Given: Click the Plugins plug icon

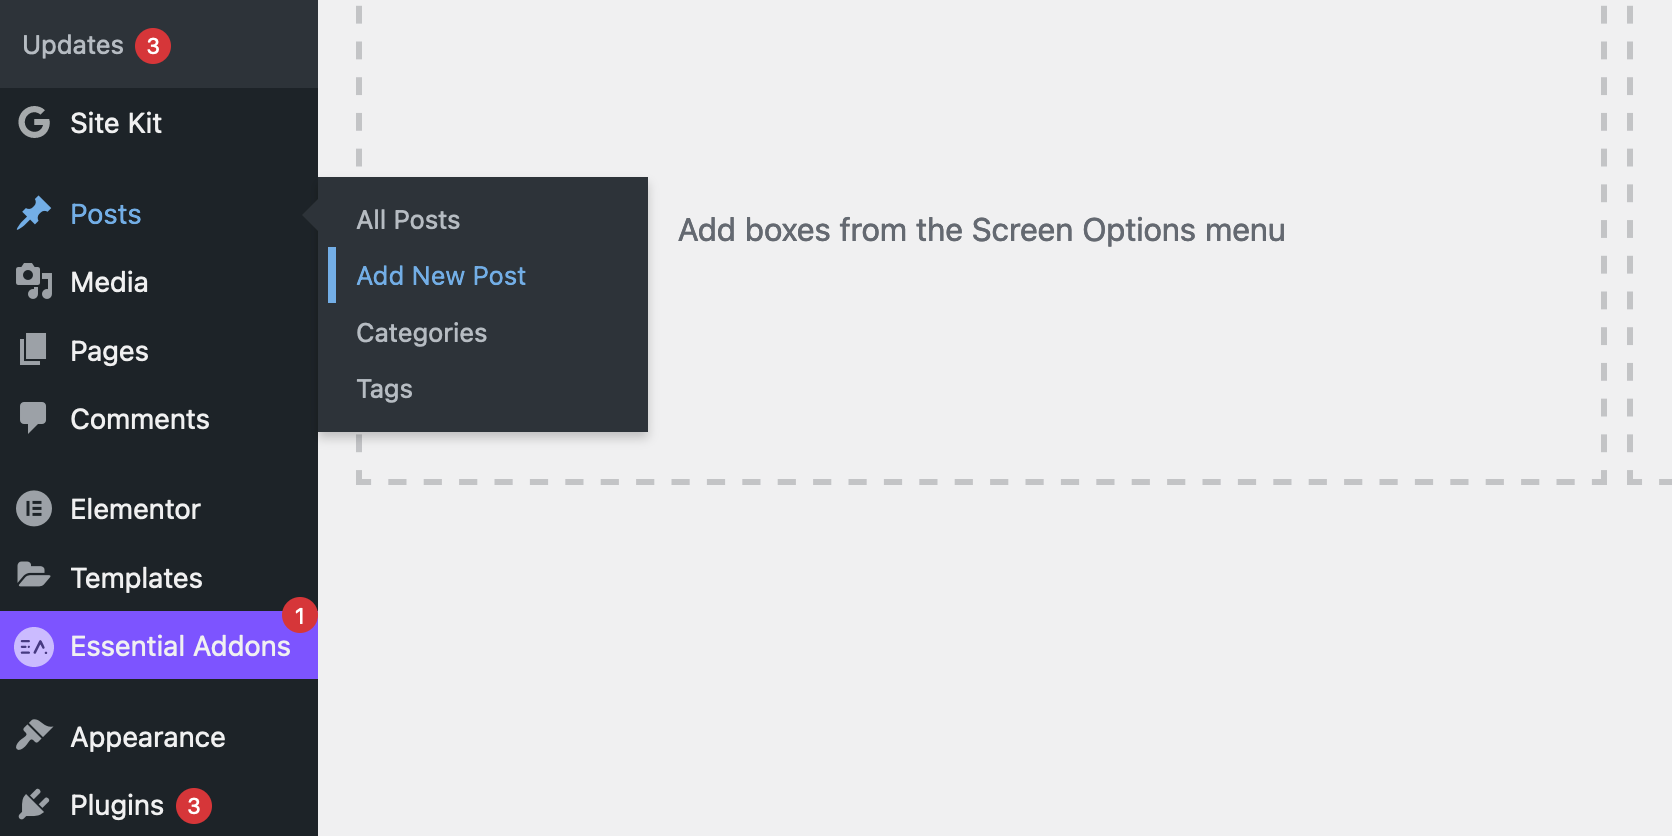Looking at the screenshot, I should coord(34,804).
